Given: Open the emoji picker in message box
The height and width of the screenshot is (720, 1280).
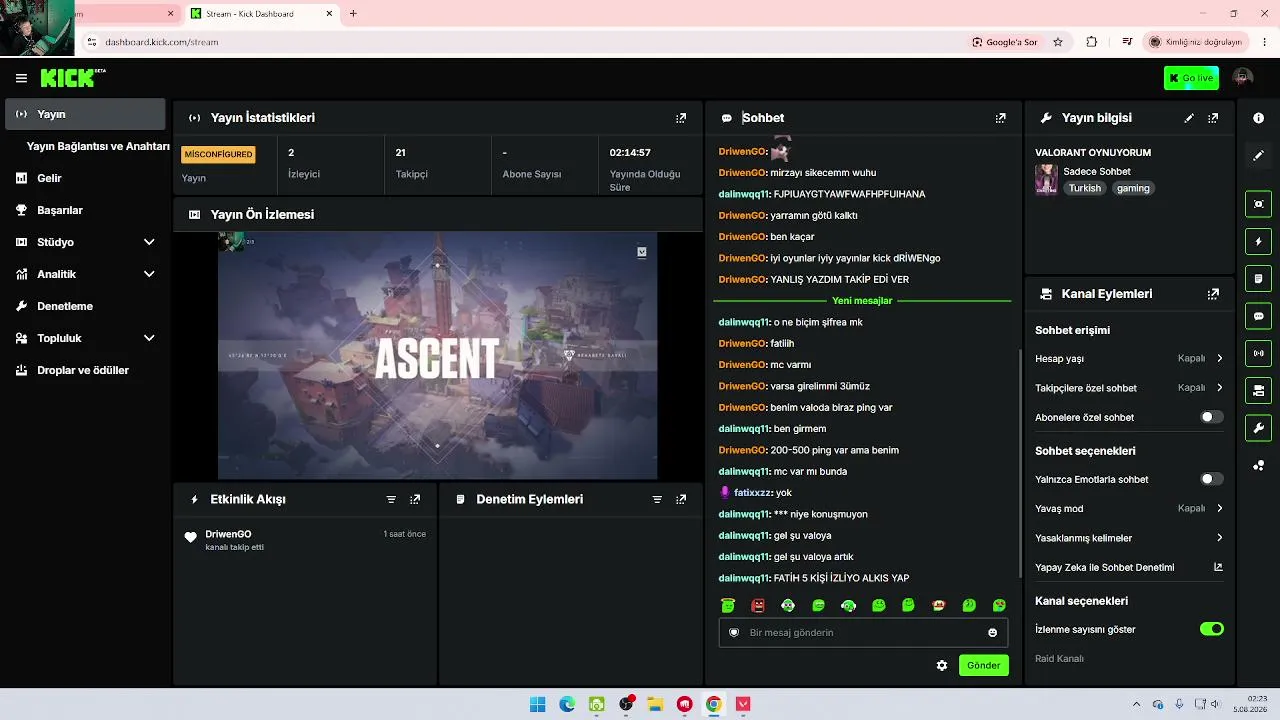Looking at the screenshot, I should pos(992,633).
